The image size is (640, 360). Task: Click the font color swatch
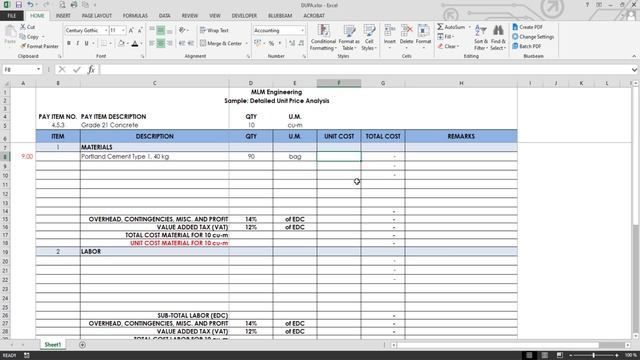[135, 43]
